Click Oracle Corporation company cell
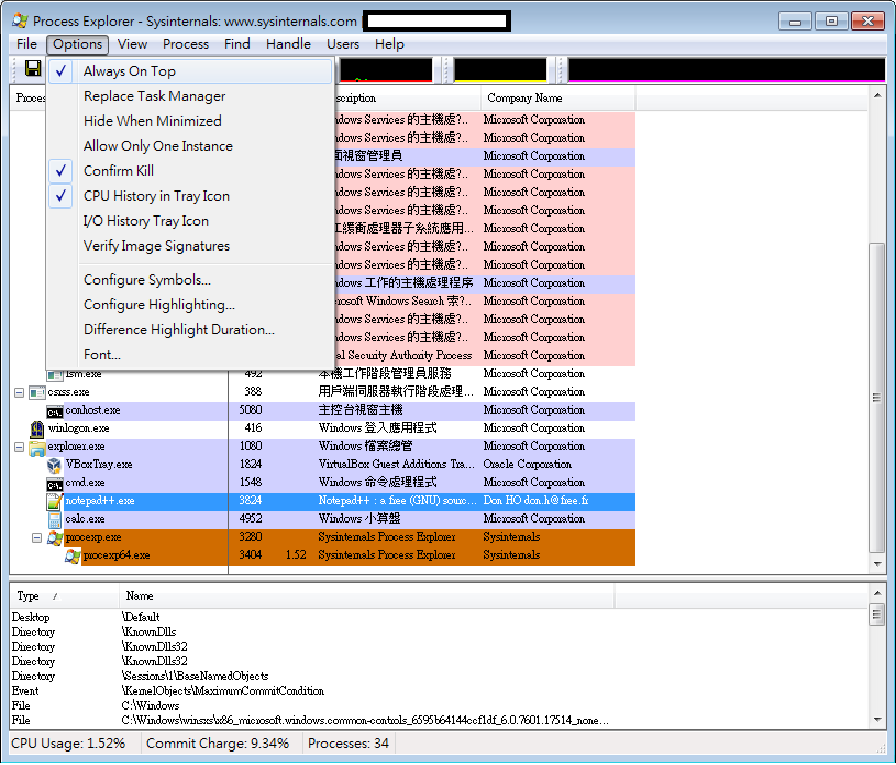This screenshot has height=765, width=896. 527,465
